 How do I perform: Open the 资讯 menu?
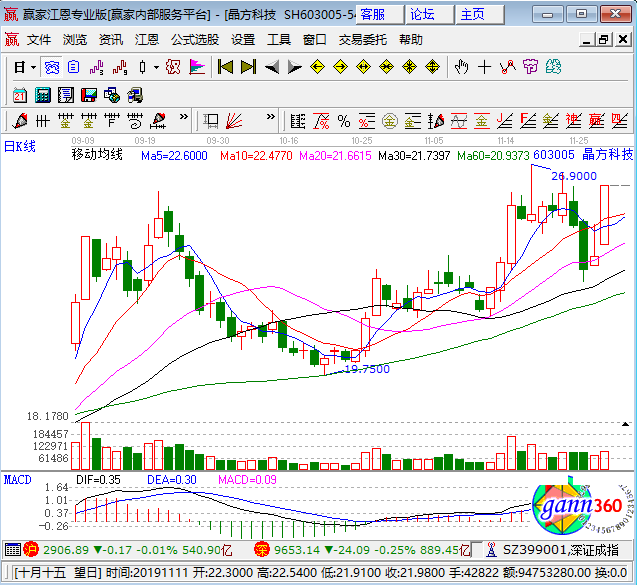point(110,40)
